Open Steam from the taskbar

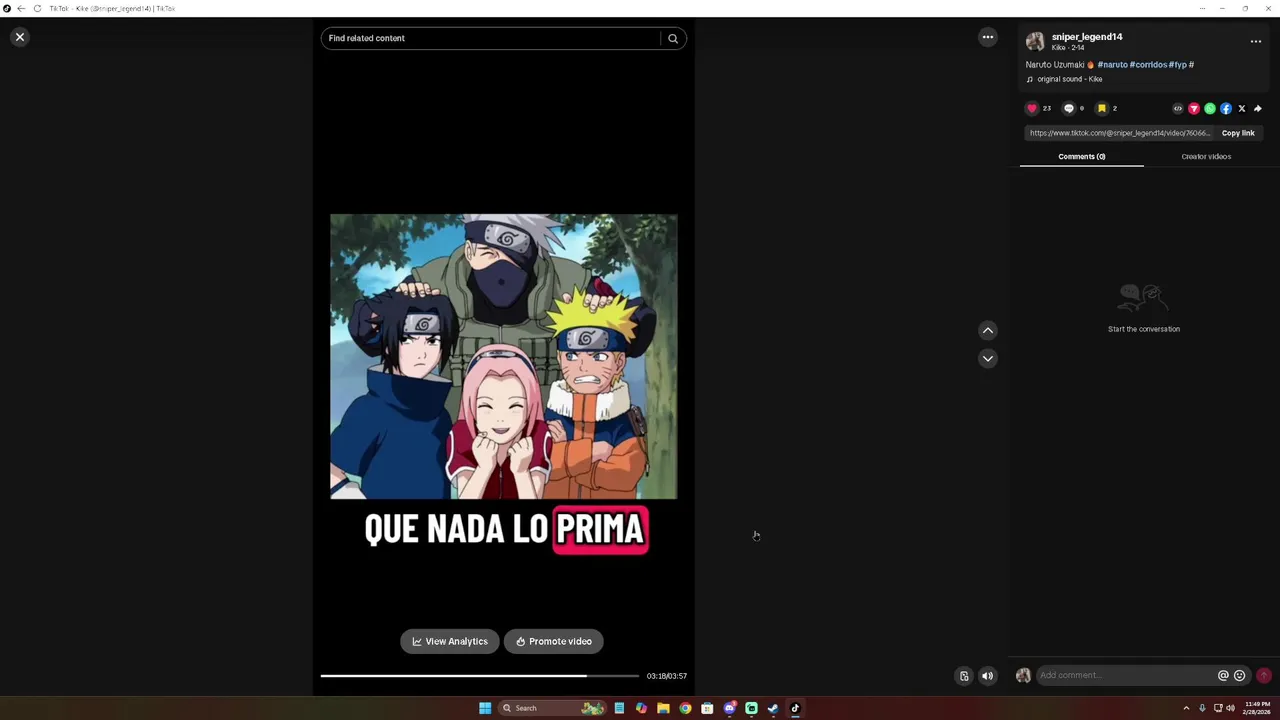pyautogui.click(x=773, y=708)
